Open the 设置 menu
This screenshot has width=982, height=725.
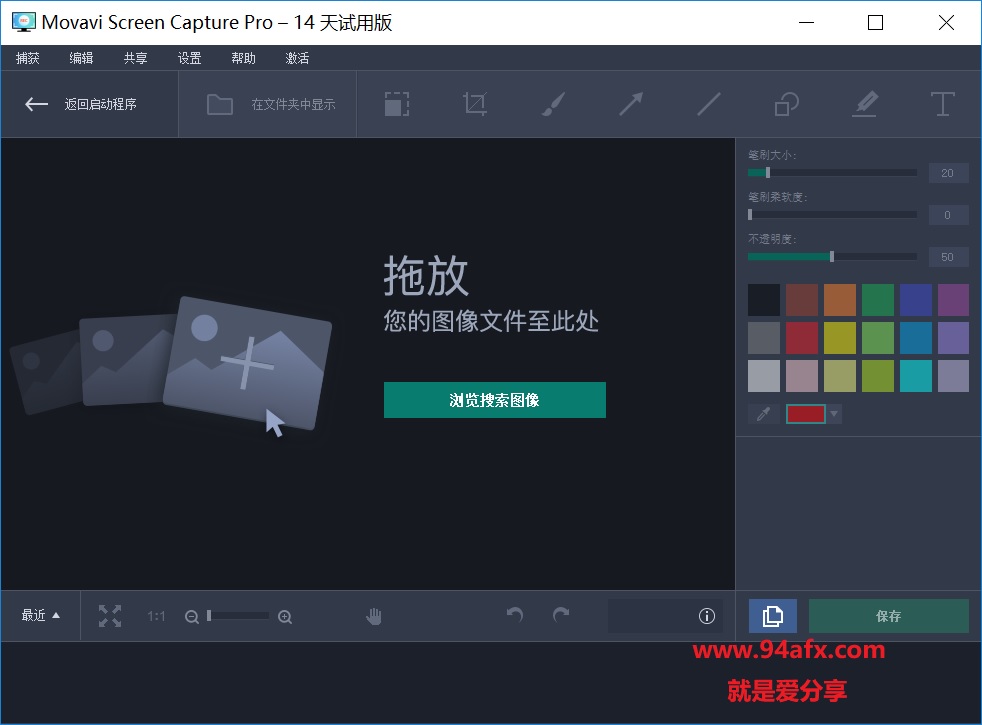[x=189, y=58]
